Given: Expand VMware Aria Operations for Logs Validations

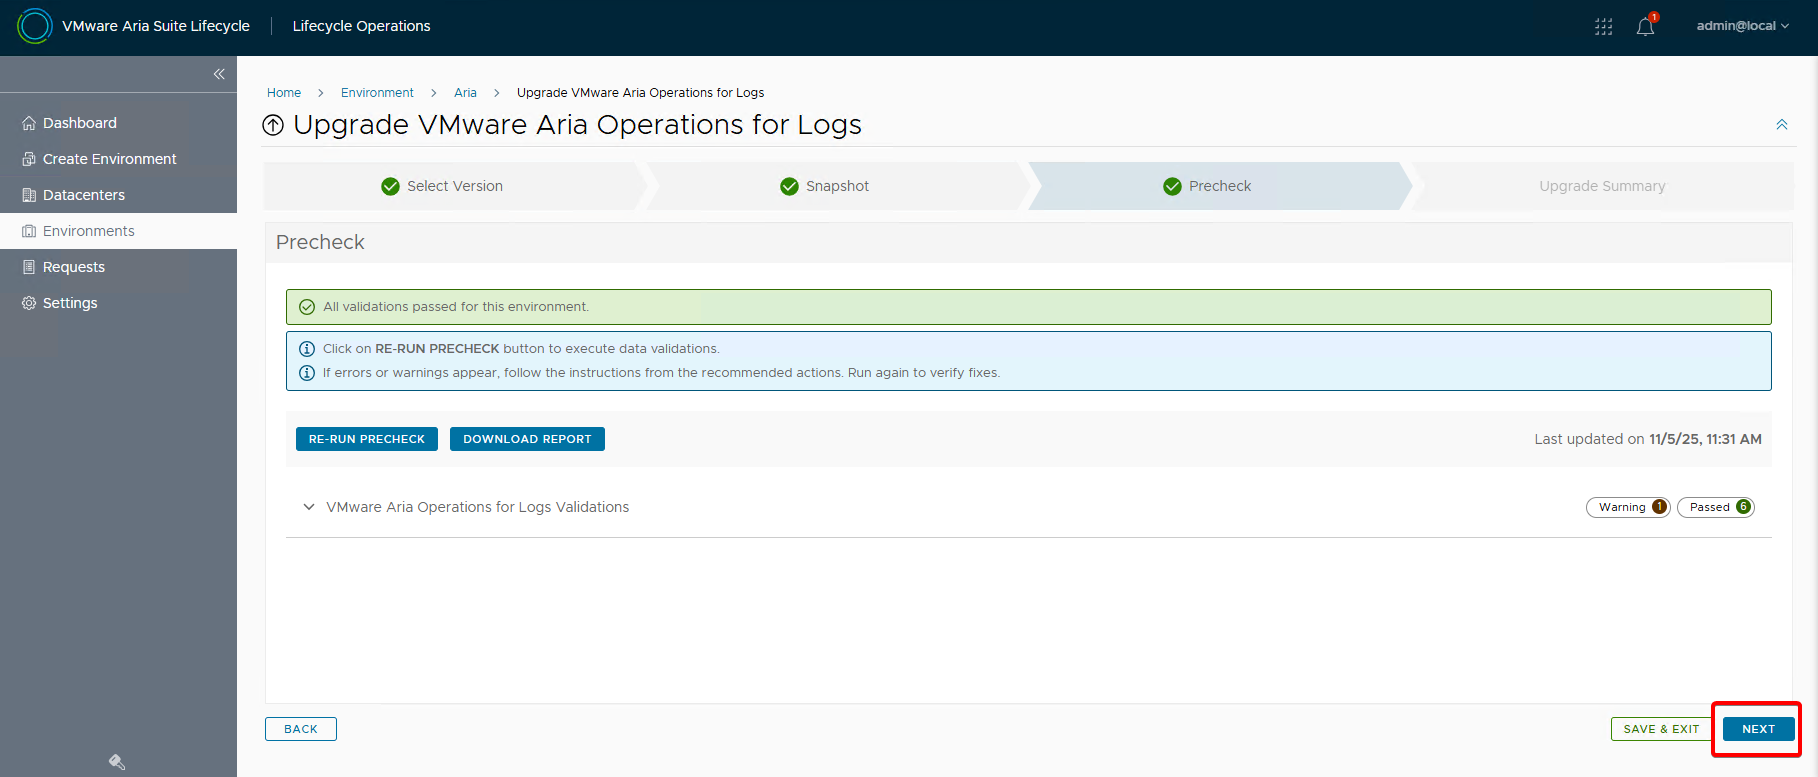Looking at the screenshot, I should pyautogui.click(x=309, y=507).
